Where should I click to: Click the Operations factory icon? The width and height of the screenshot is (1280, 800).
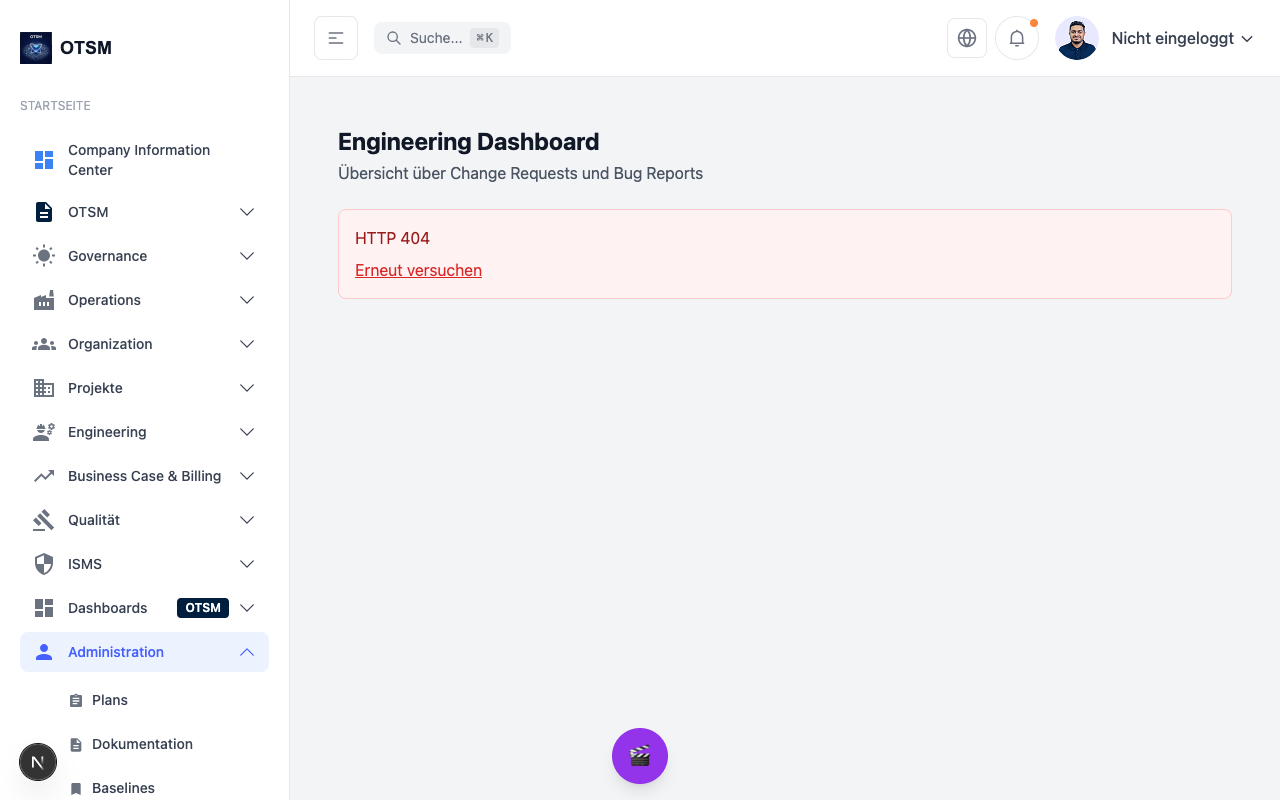point(44,300)
